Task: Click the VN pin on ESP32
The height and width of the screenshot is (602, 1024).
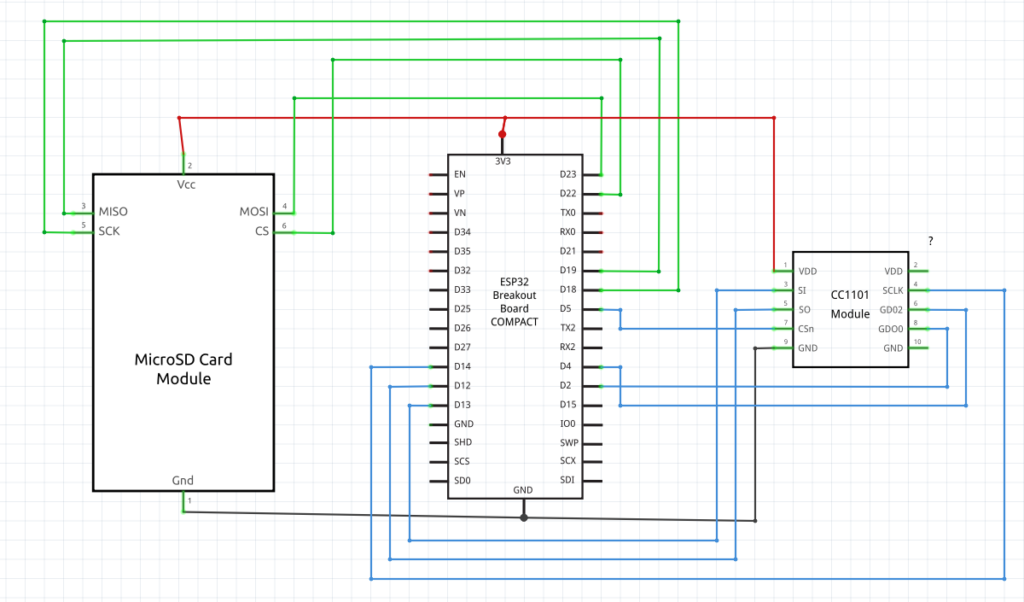Action: coord(460,213)
